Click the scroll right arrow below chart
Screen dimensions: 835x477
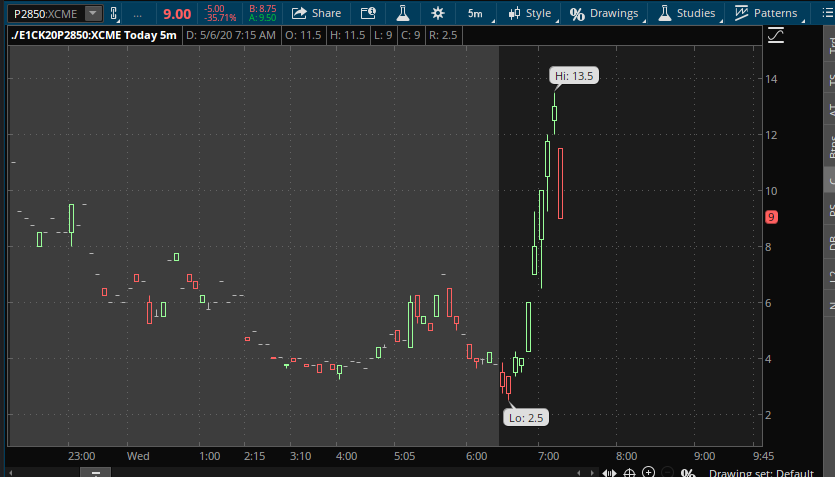pyautogui.click(x=592, y=472)
